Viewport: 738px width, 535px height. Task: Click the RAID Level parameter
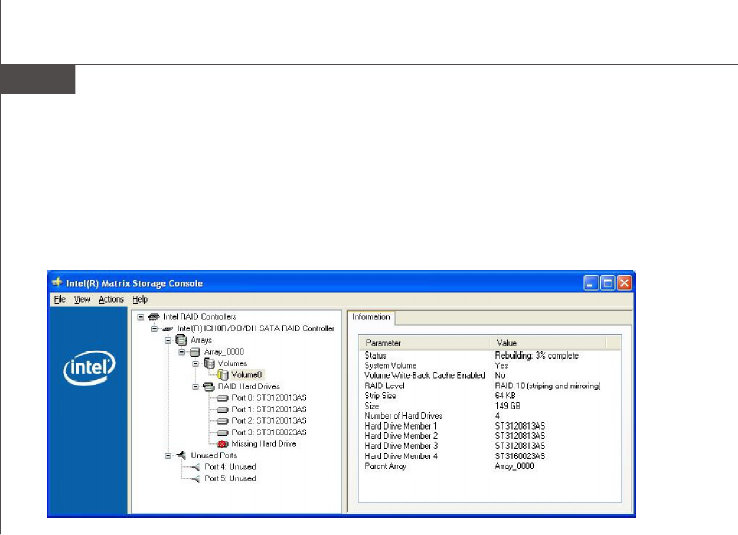384,386
